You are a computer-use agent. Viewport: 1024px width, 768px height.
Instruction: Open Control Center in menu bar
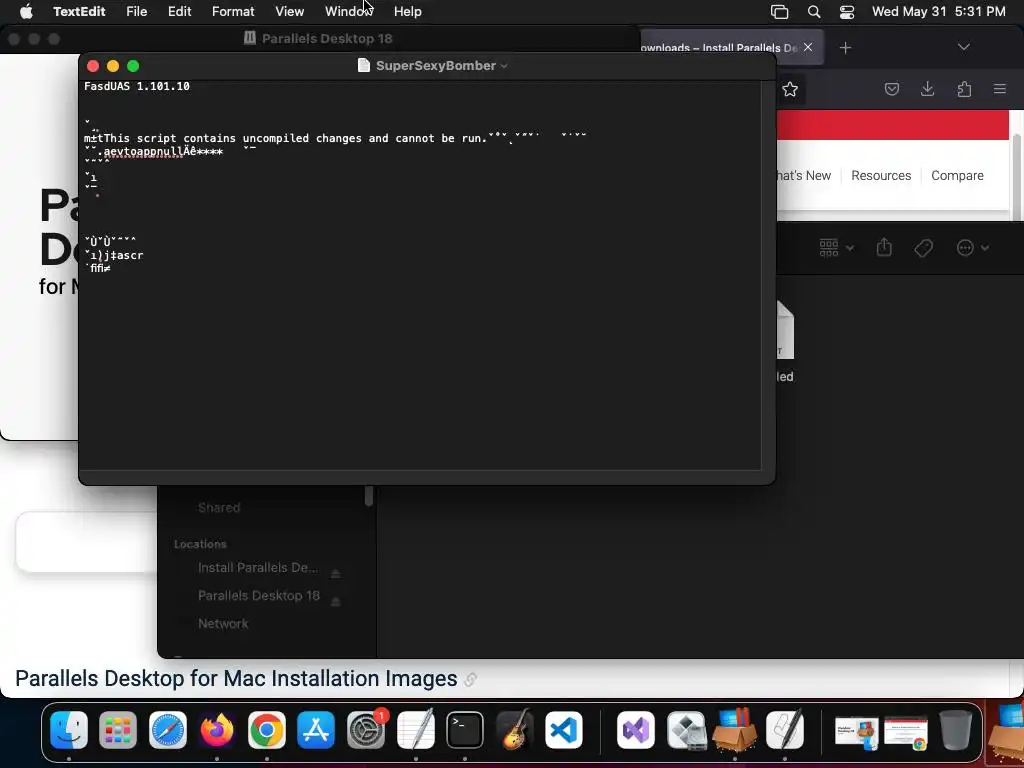click(847, 11)
